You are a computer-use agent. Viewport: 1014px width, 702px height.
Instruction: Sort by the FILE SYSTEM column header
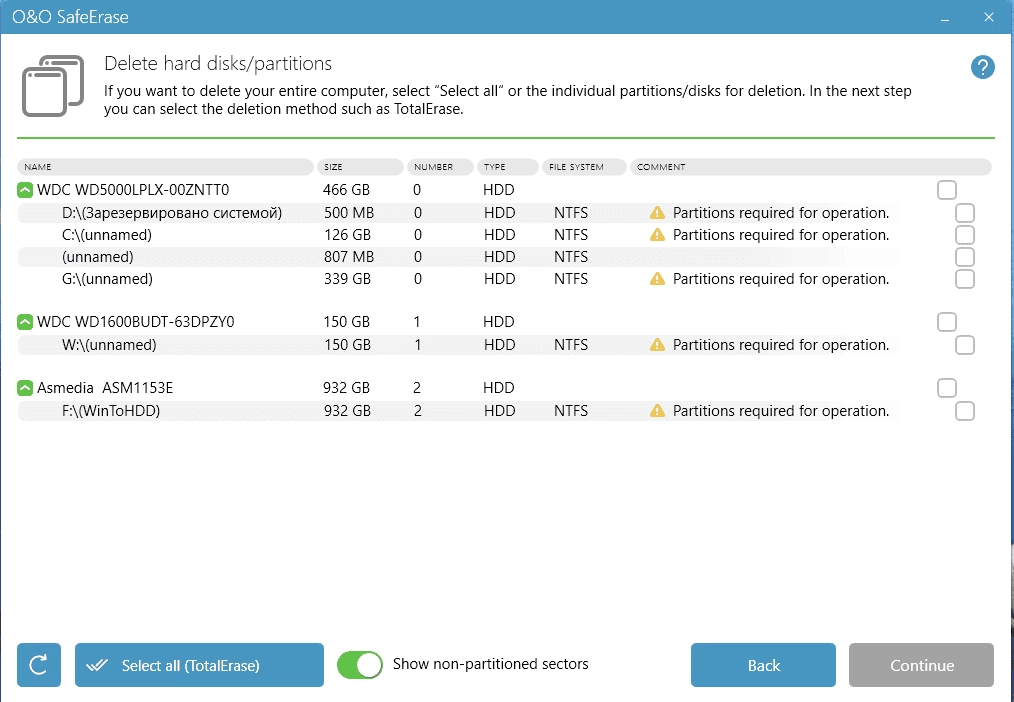point(584,167)
